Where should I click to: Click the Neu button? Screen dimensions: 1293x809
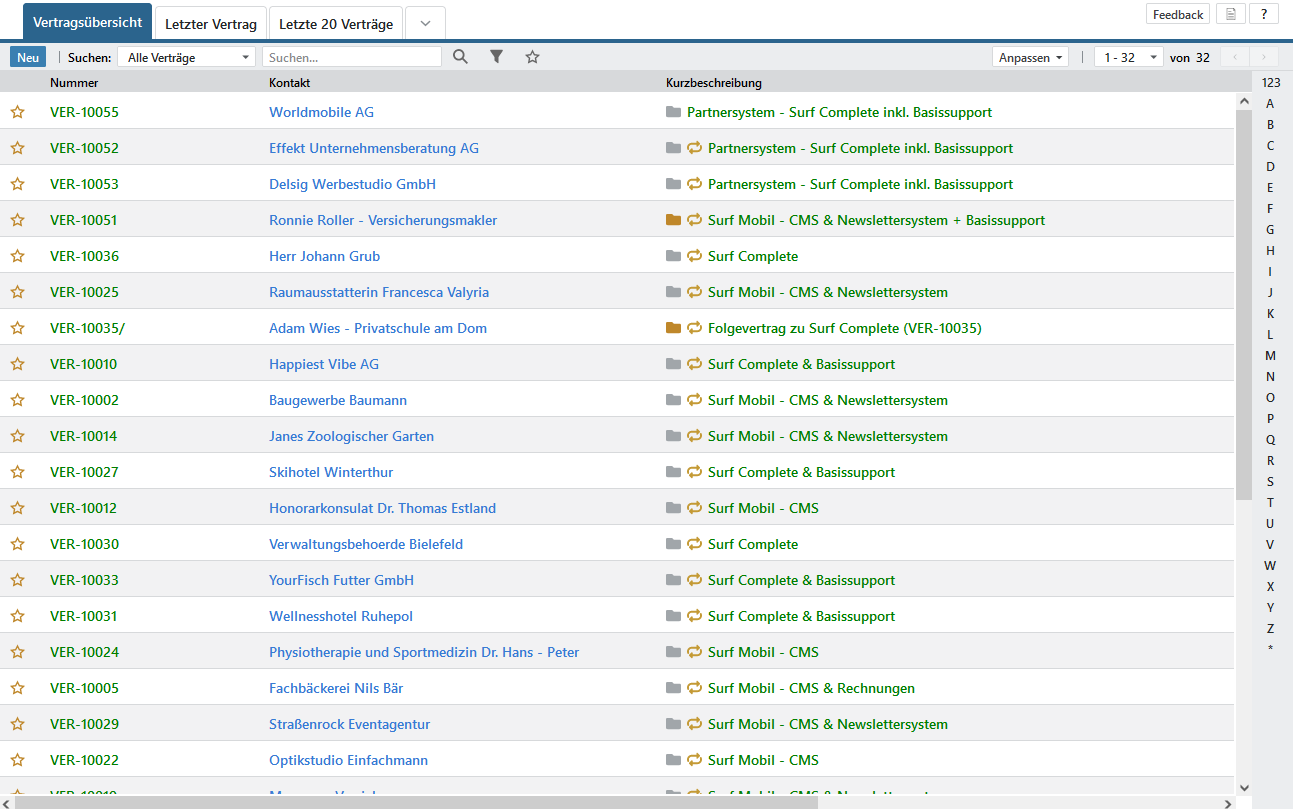pyautogui.click(x=28, y=57)
